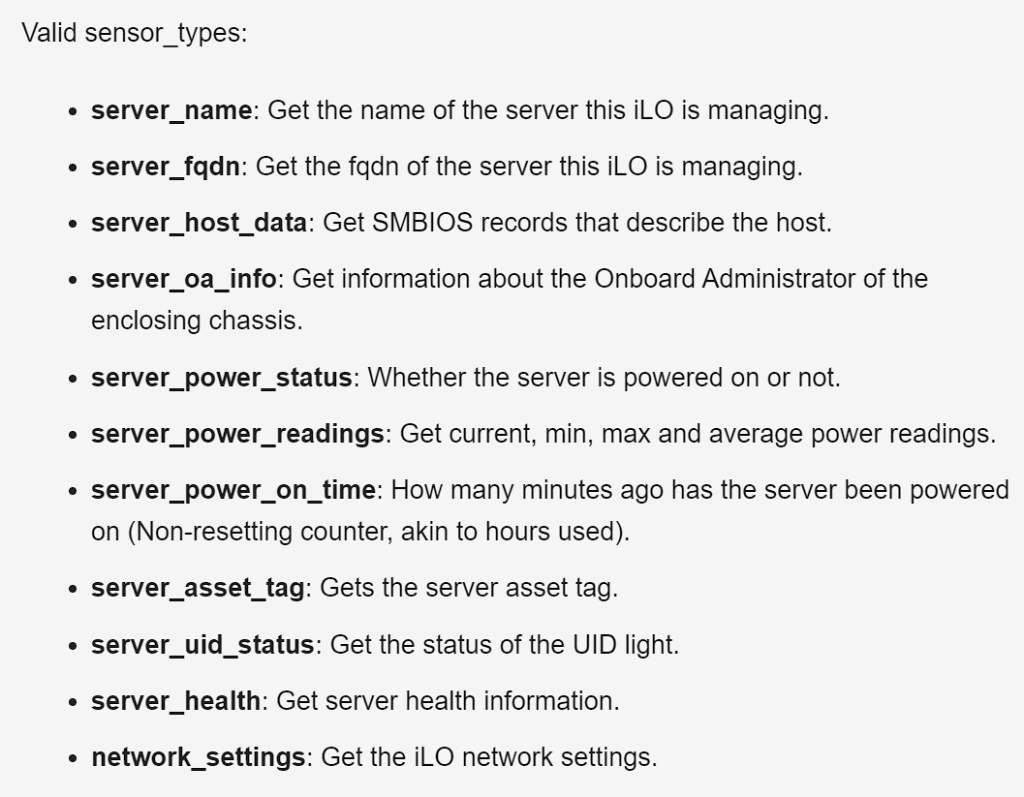Image resolution: width=1024 pixels, height=797 pixels.
Task: Click "Get server health information" description
Action: click(x=447, y=701)
